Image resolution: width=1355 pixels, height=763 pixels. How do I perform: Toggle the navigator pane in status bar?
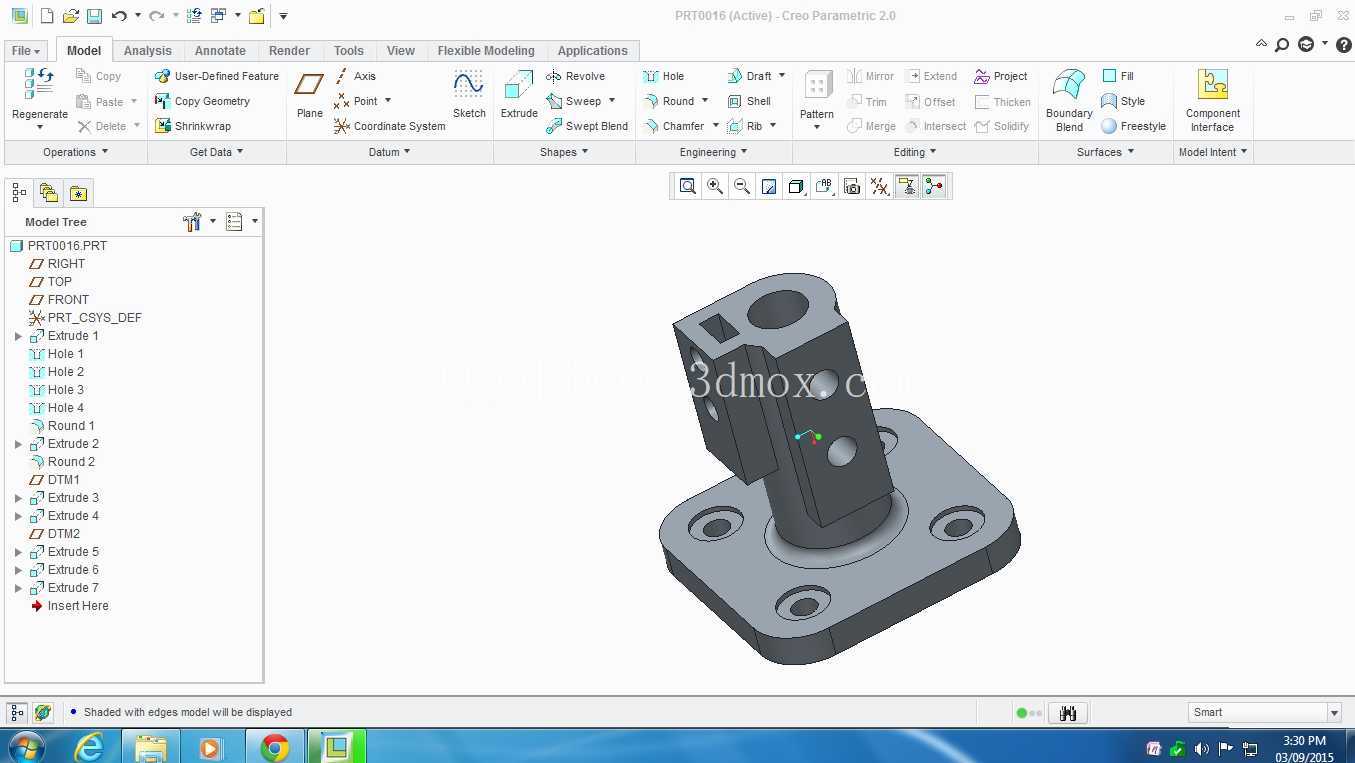[x=17, y=713]
